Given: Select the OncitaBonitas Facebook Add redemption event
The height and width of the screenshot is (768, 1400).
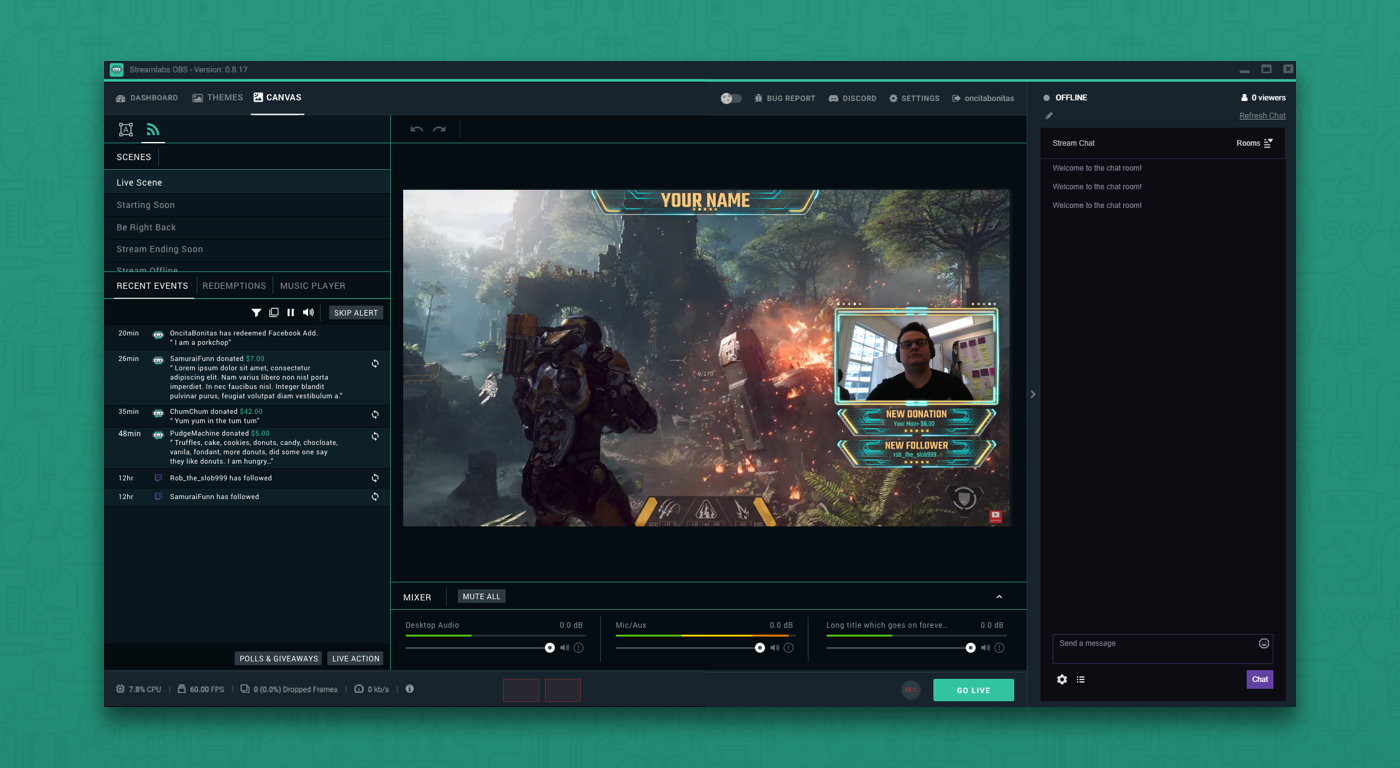Looking at the screenshot, I should tap(247, 338).
